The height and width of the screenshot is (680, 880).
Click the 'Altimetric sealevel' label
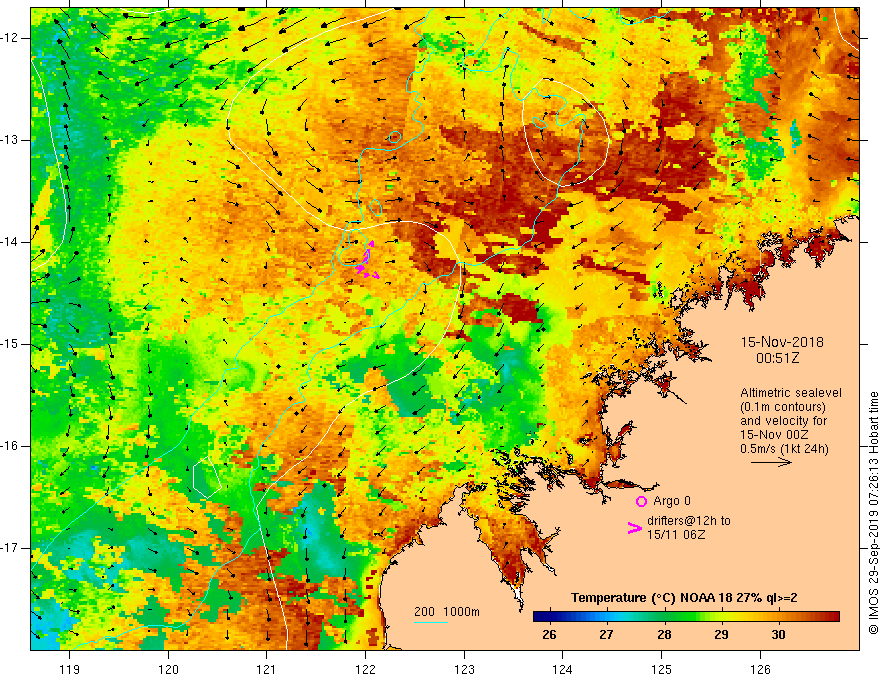pyautogui.click(x=791, y=393)
